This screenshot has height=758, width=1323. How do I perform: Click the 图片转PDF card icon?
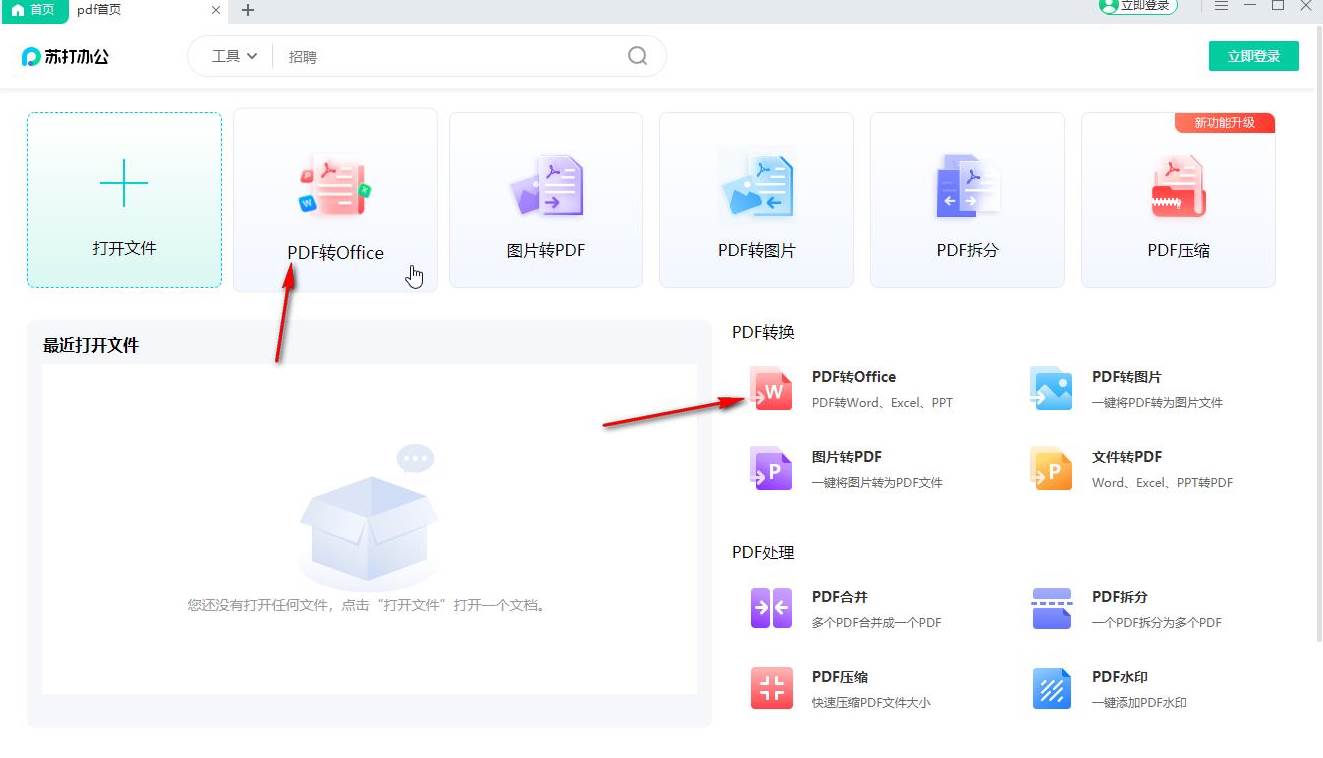point(546,186)
